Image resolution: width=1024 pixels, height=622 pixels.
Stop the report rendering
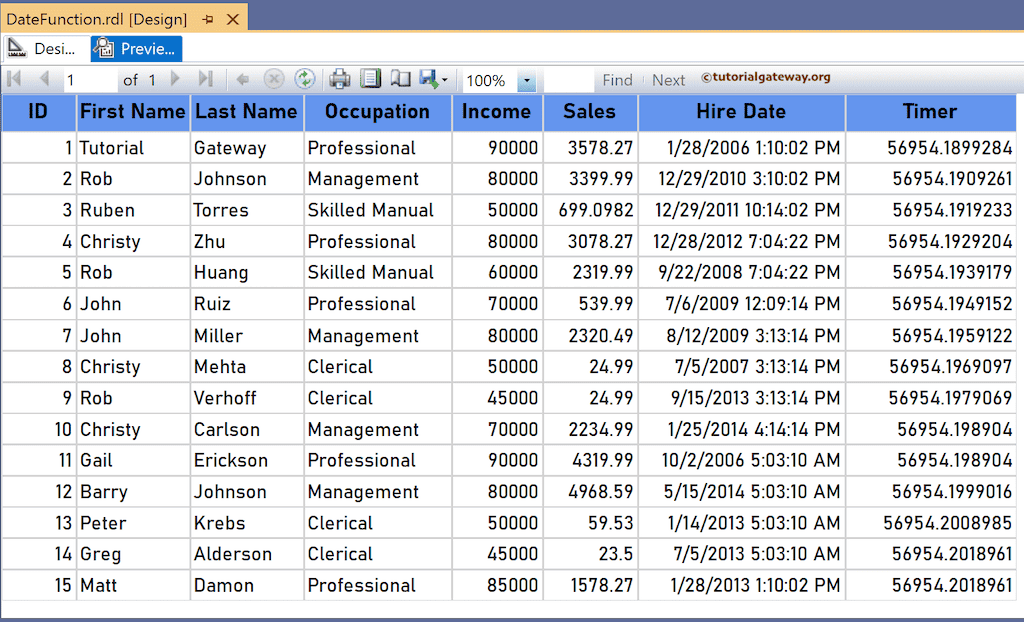275,80
